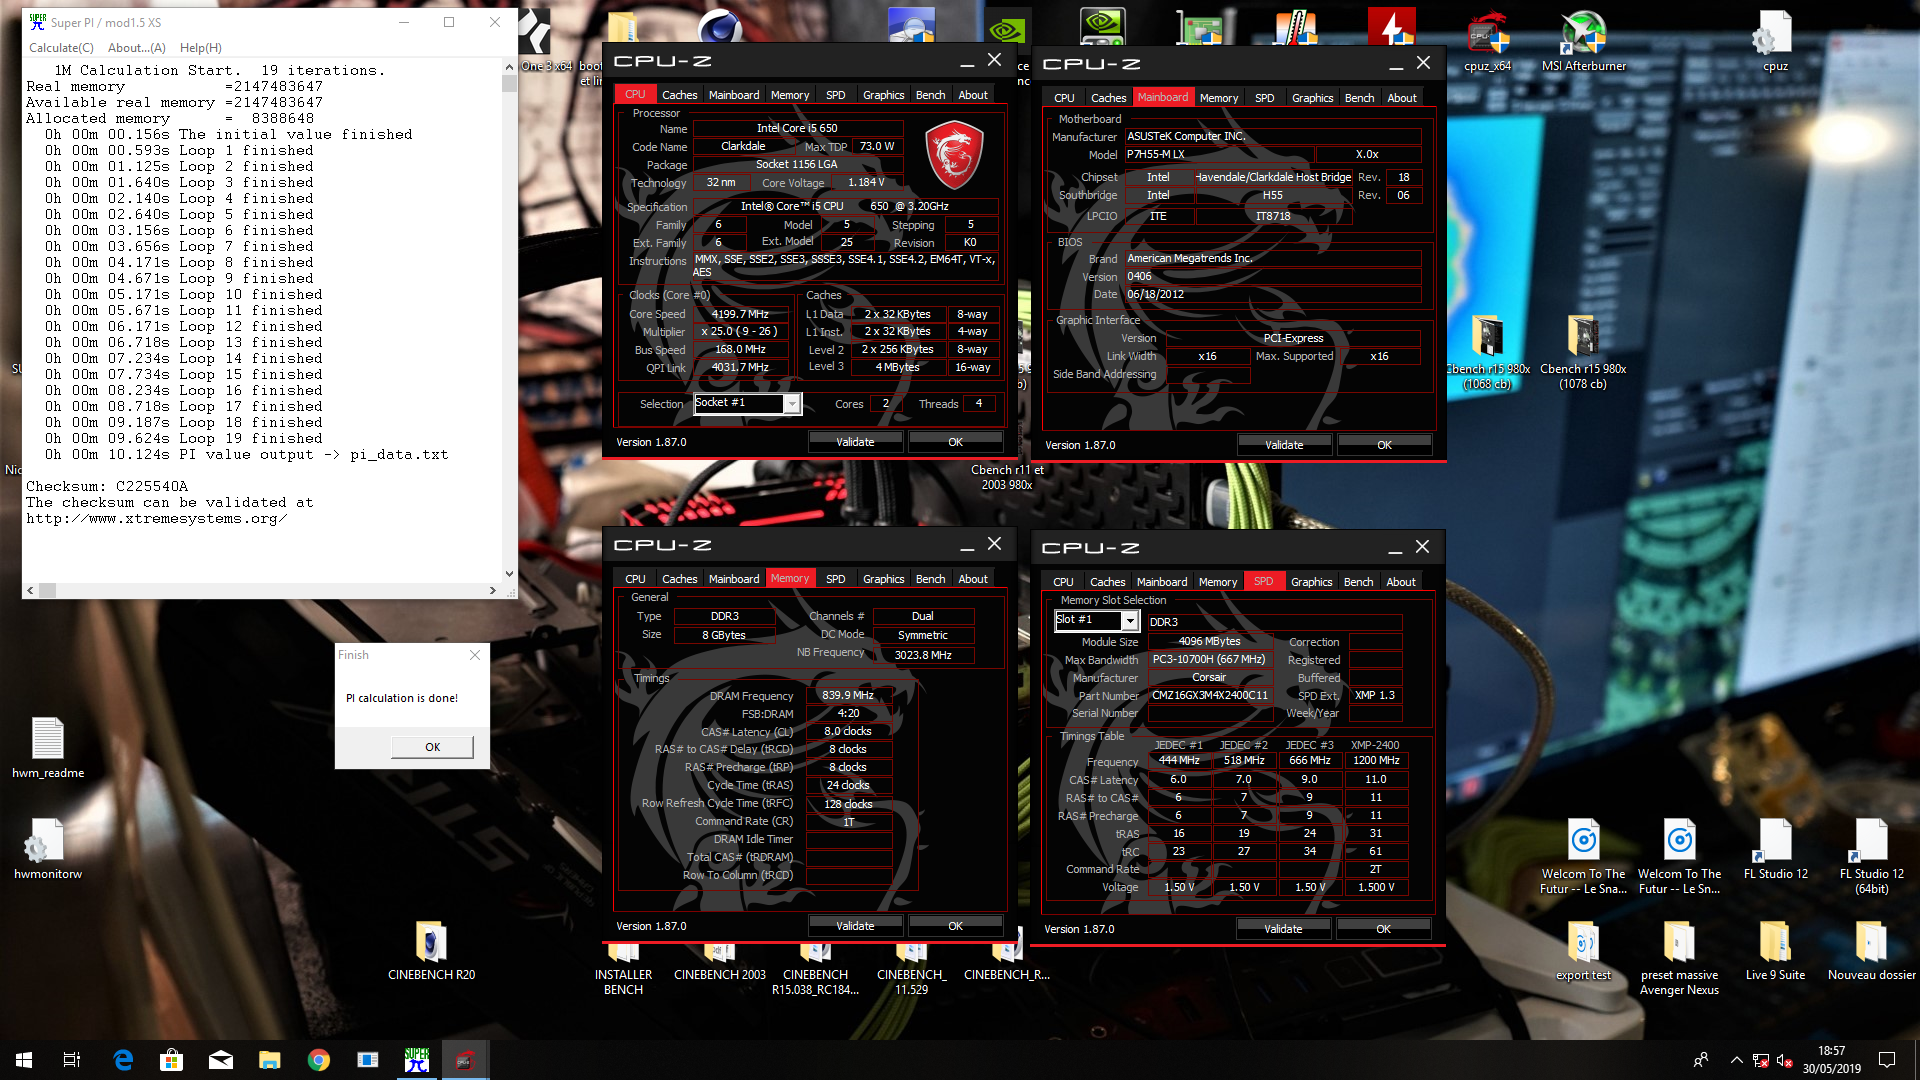The image size is (1920, 1080).
Task: Click OK in the Mainboard CPU-Z window
Action: [x=1384, y=445]
